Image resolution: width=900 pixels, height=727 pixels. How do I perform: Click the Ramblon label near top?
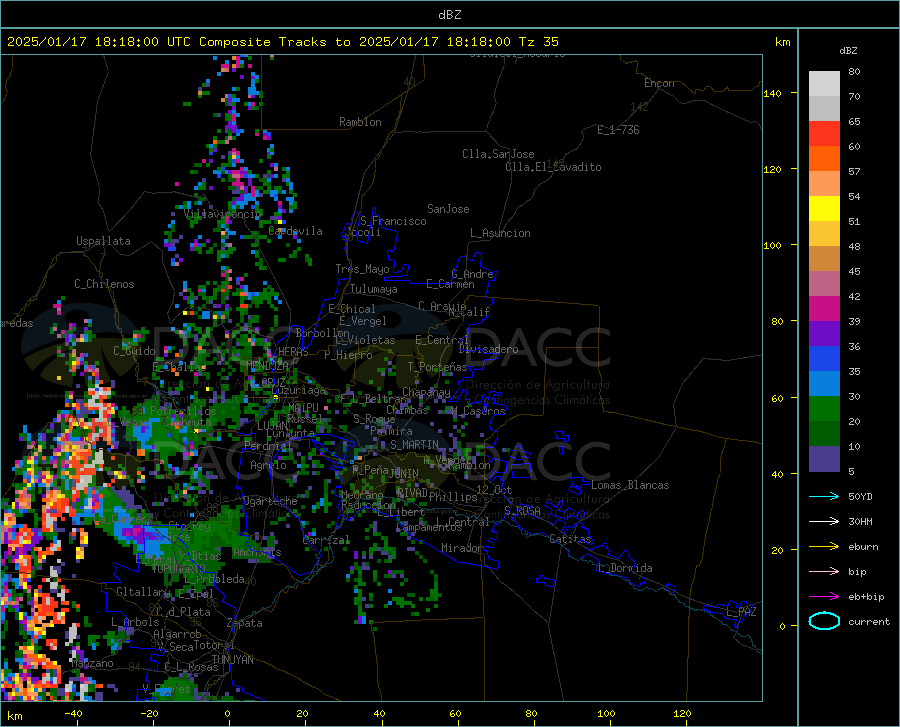pos(360,122)
